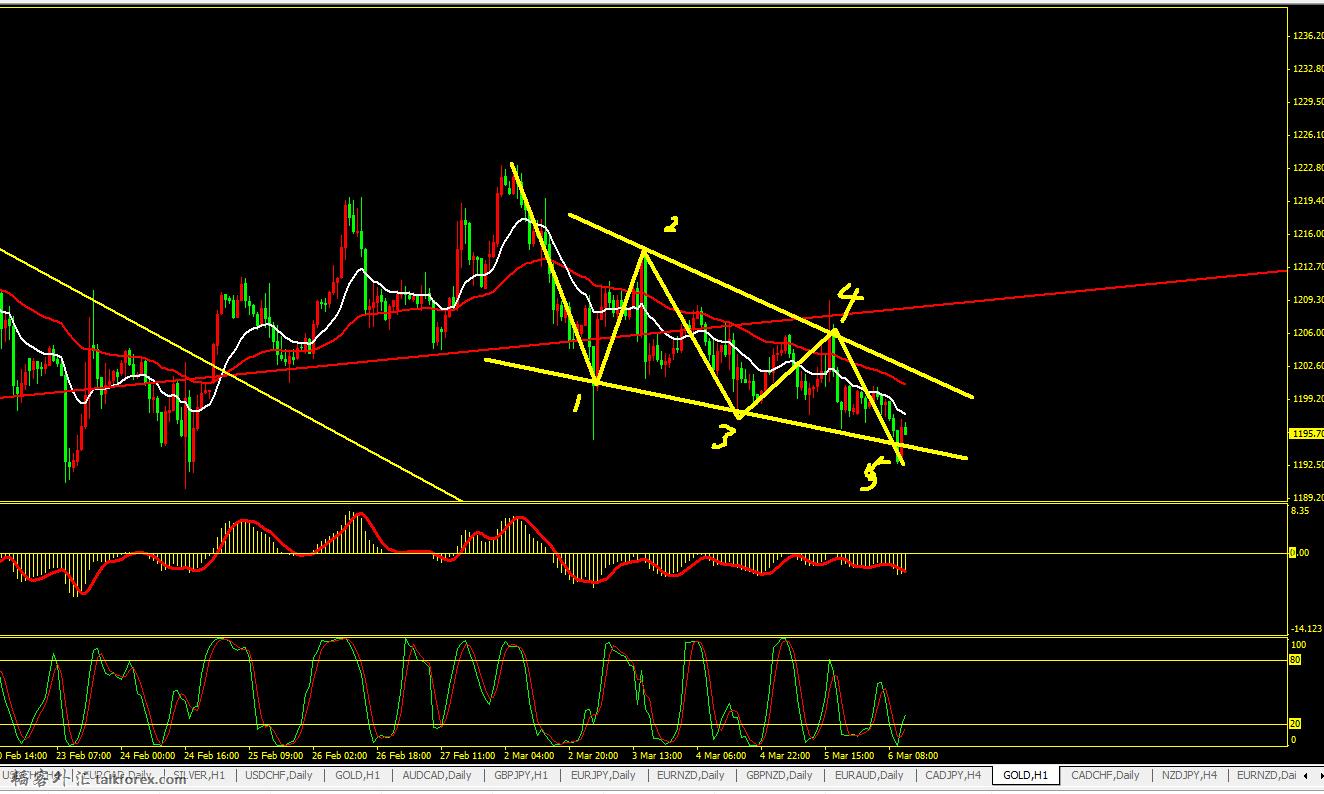This screenshot has height=794, width=1324.
Task: Click the 1229.50 price scale value
Action: (1308, 102)
